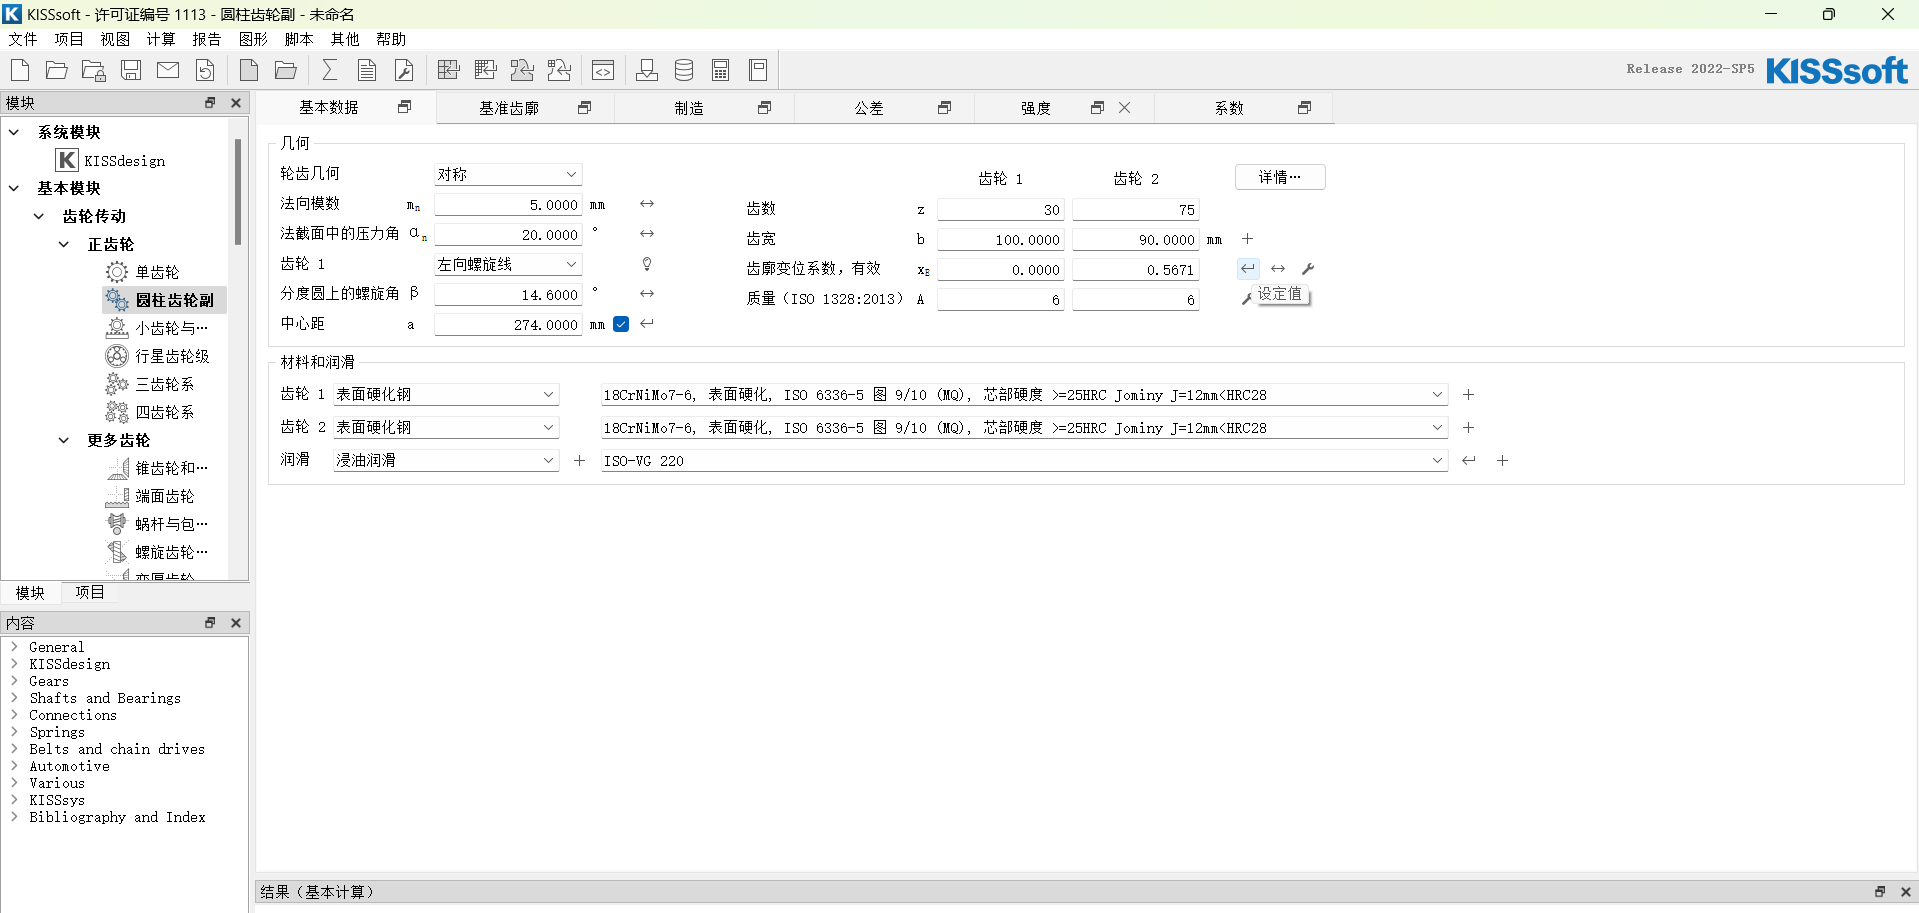Click the send by email envelope icon
1919x913 pixels.
(168, 70)
